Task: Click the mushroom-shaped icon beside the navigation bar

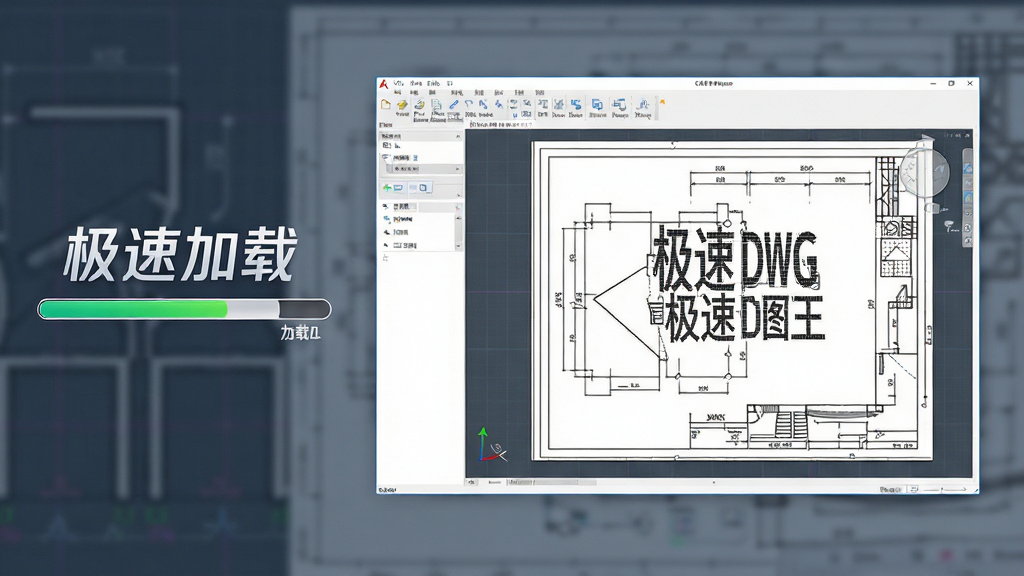Action: 949,226
